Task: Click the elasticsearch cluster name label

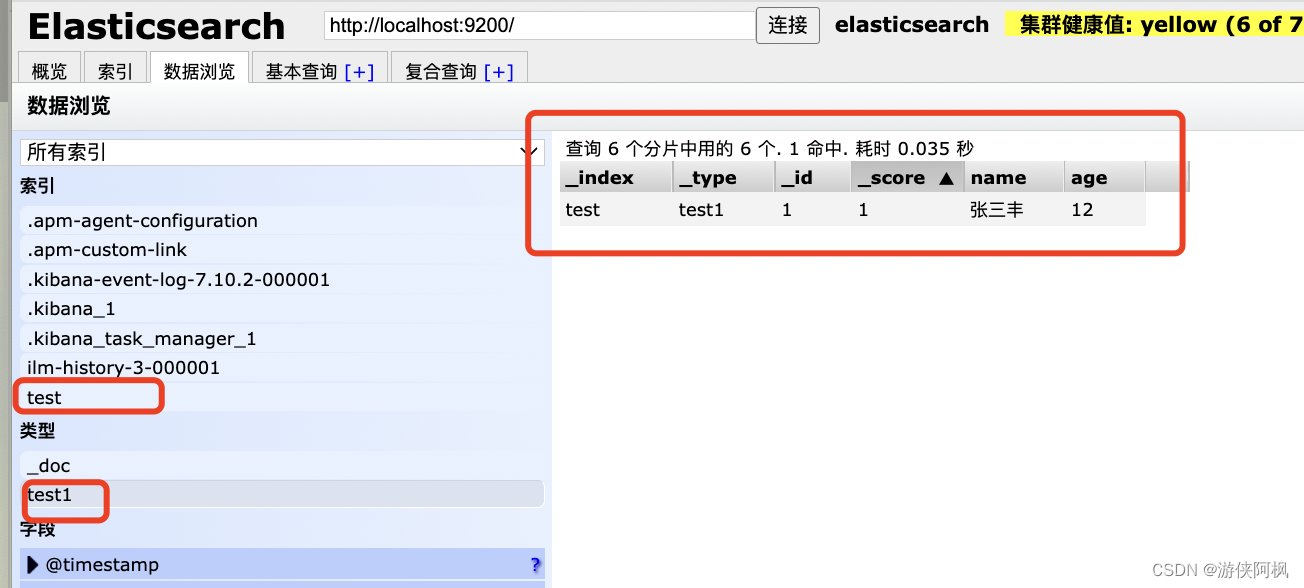Action: click(x=912, y=25)
